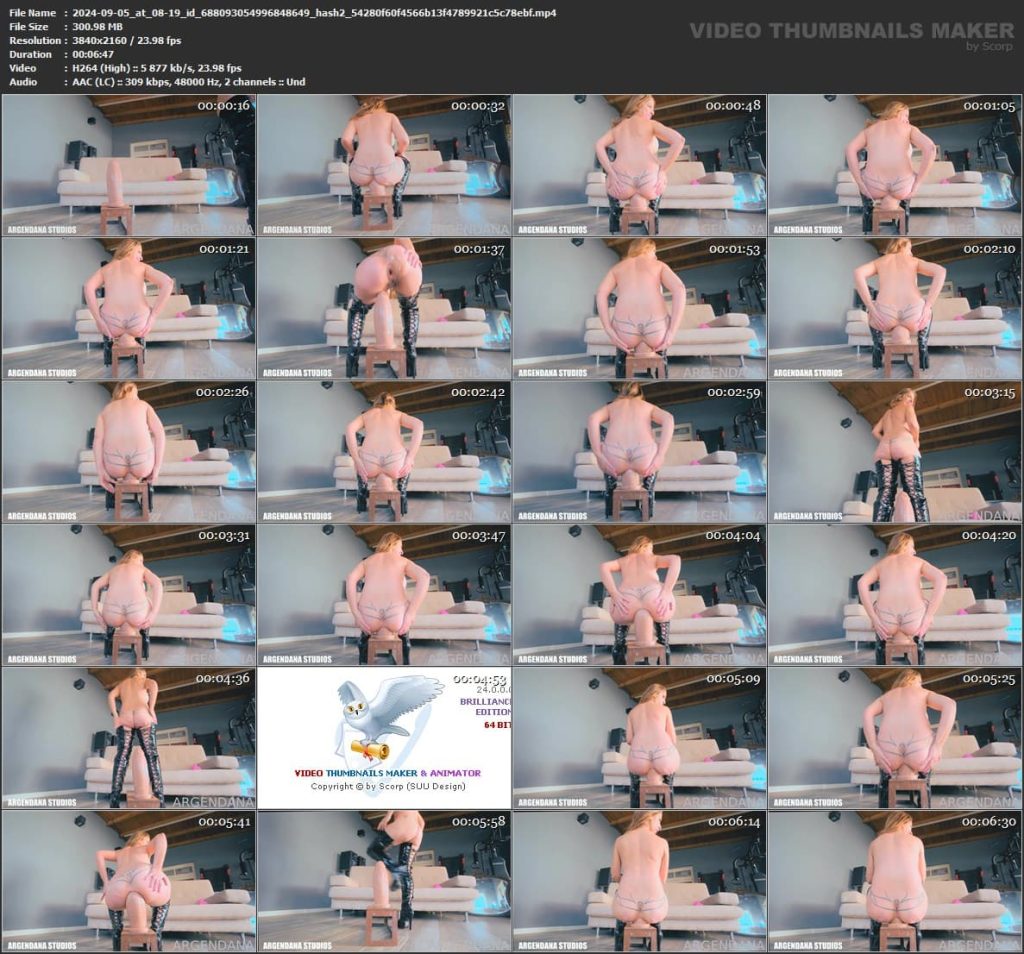Select the frame stamped 00:03:47
Screen dimensions: 1024x954
[384, 595]
